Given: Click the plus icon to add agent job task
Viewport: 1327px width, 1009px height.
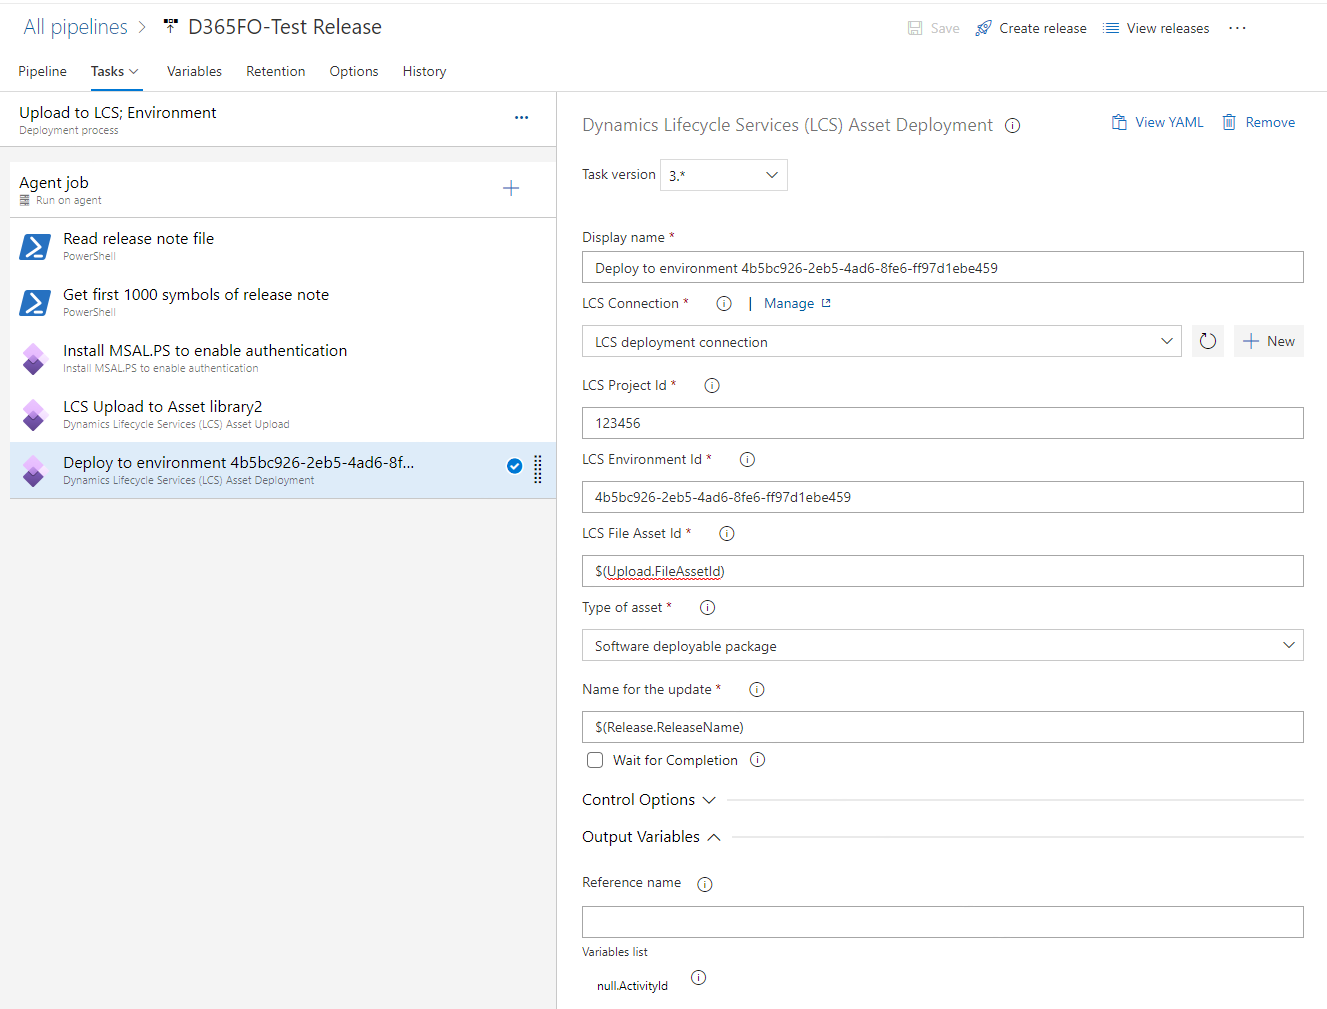Looking at the screenshot, I should click(x=510, y=188).
